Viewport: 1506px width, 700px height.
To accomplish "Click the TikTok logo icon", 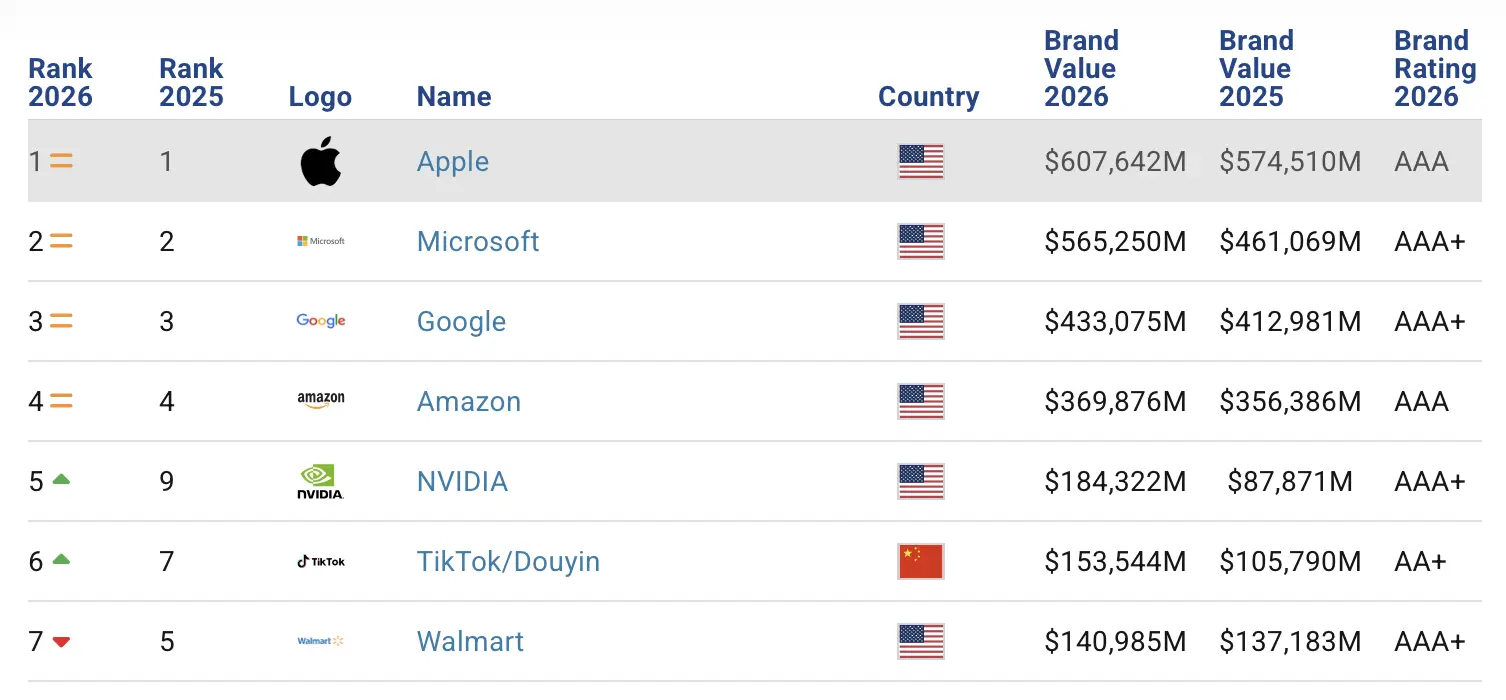I will pos(321,561).
